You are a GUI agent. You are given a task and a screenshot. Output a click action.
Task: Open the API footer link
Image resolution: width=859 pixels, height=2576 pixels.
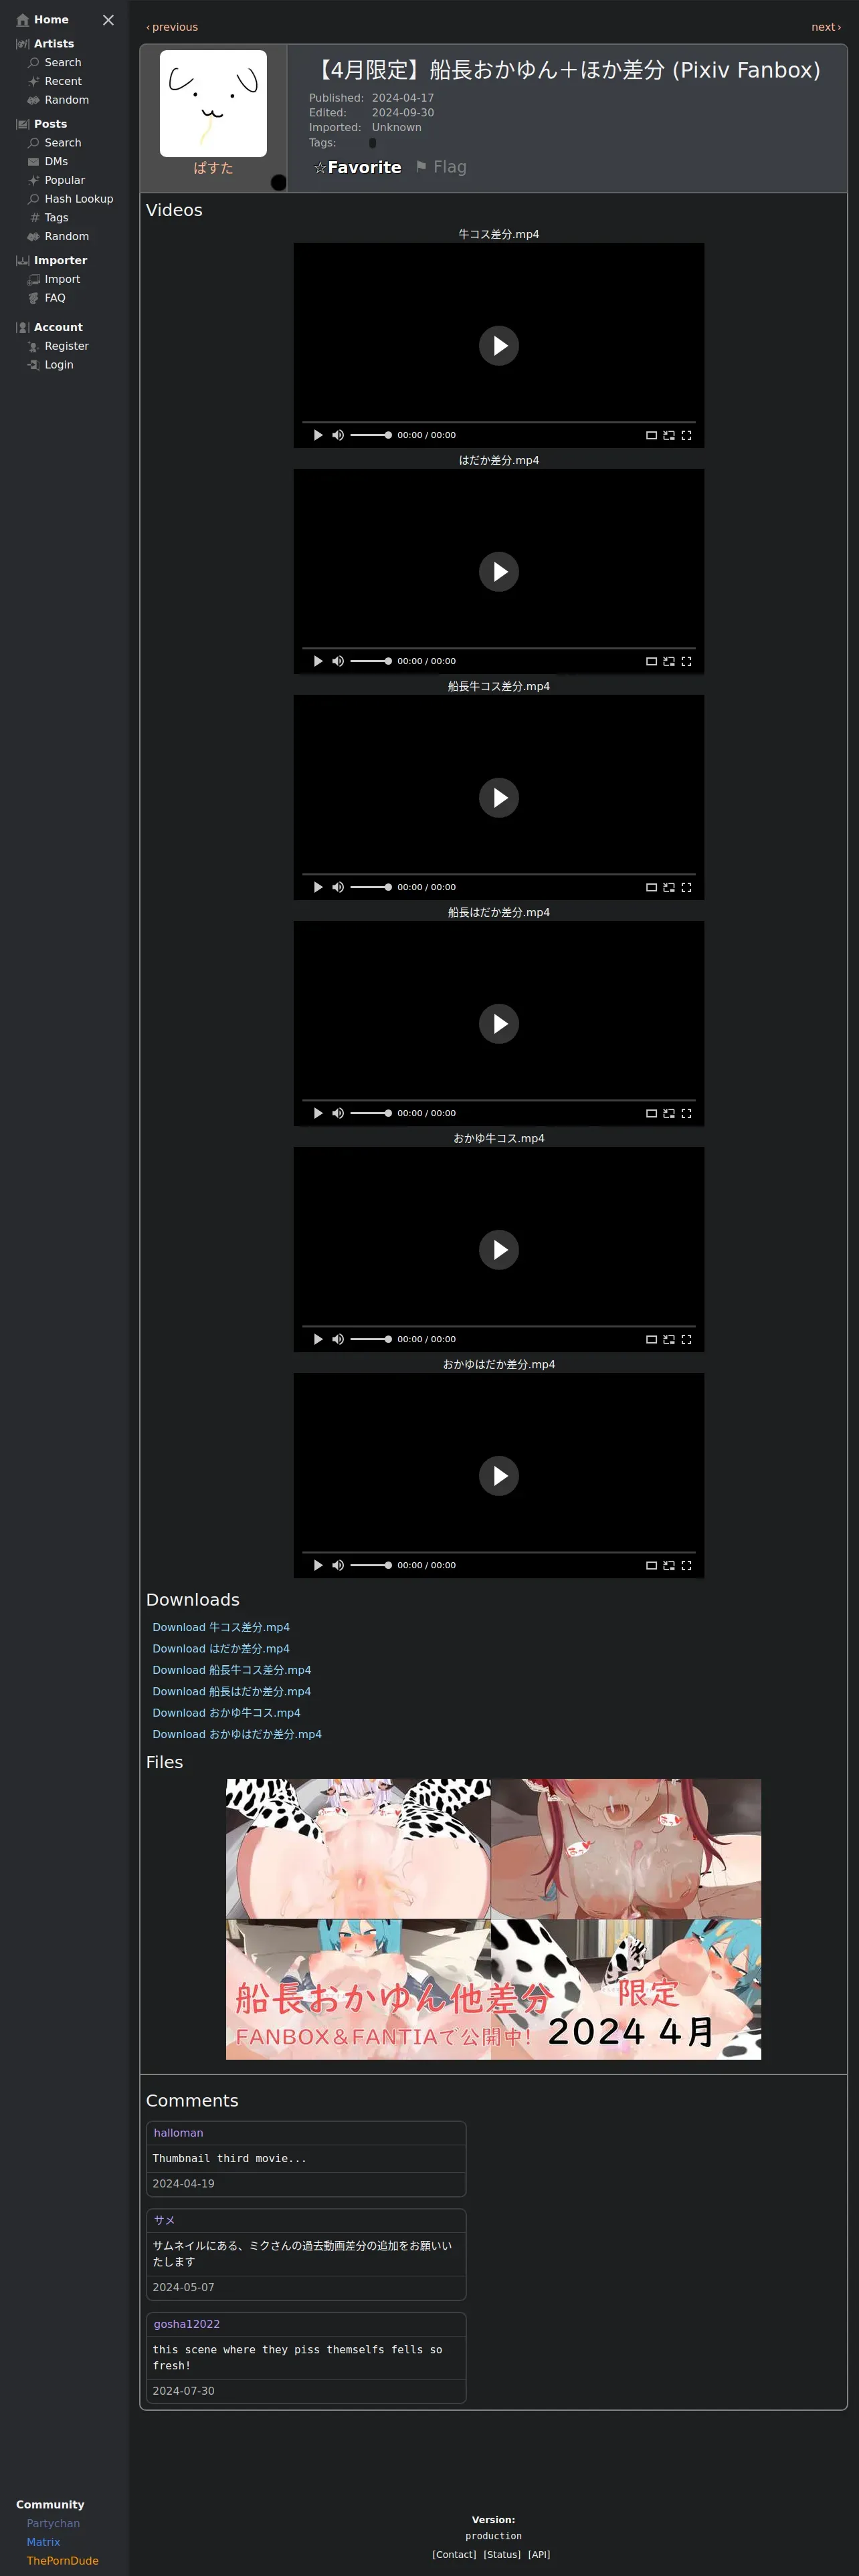click(539, 2554)
